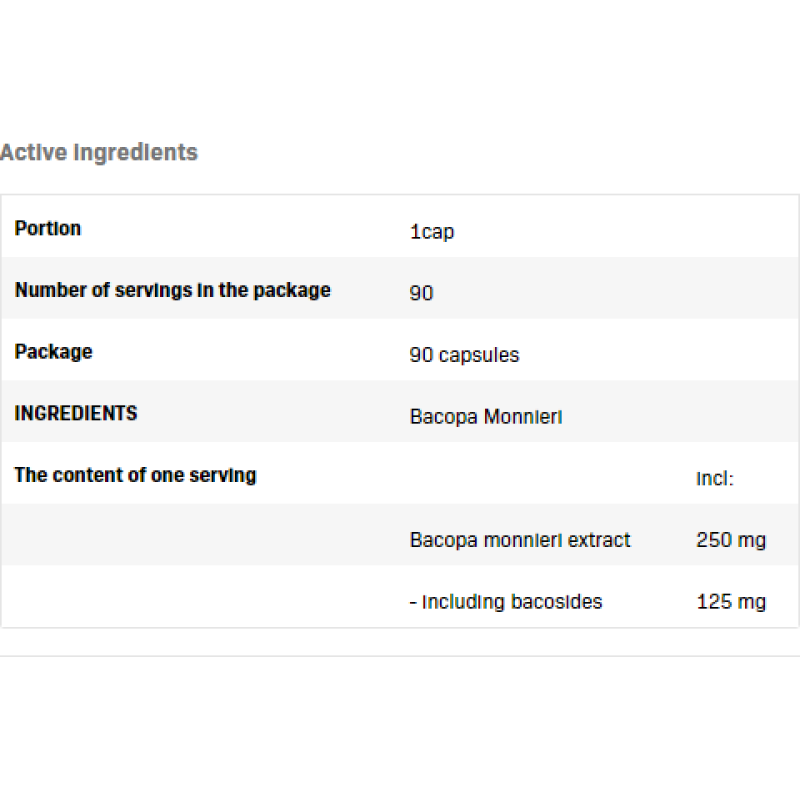Click the 125 mg amount
Image resolution: width=800 pixels, height=800 pixels.
730,601
